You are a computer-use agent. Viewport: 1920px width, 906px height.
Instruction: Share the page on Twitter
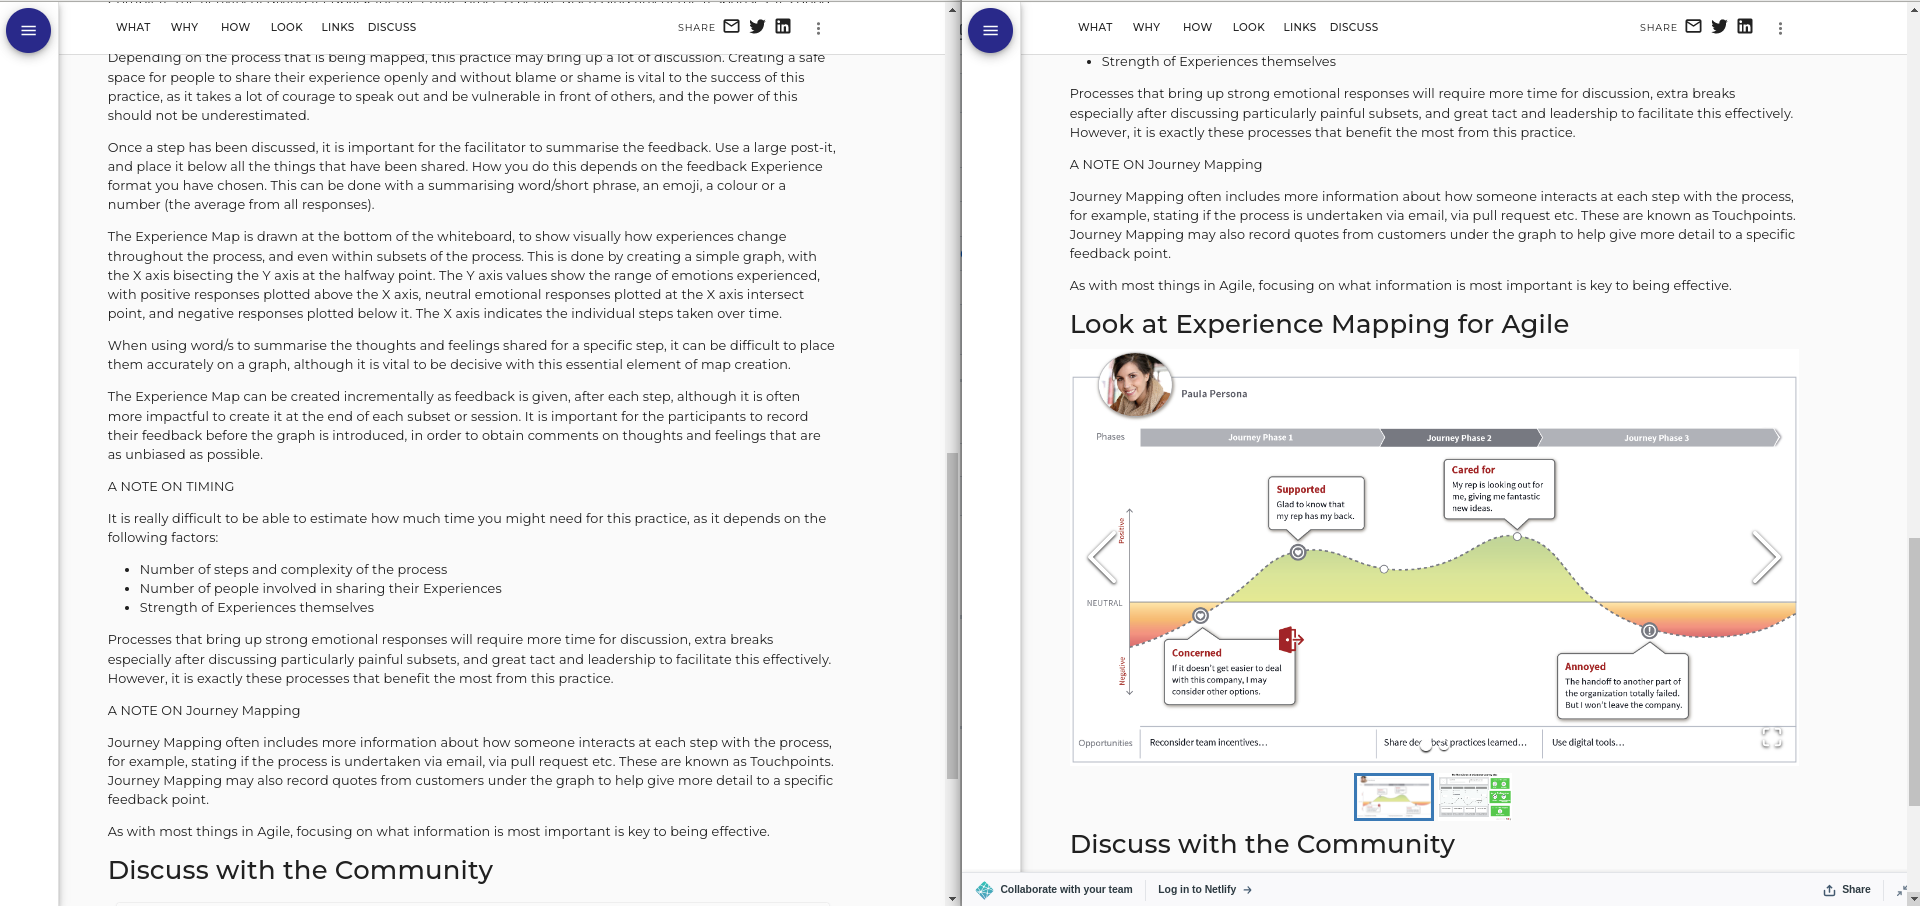[1720, 26]
